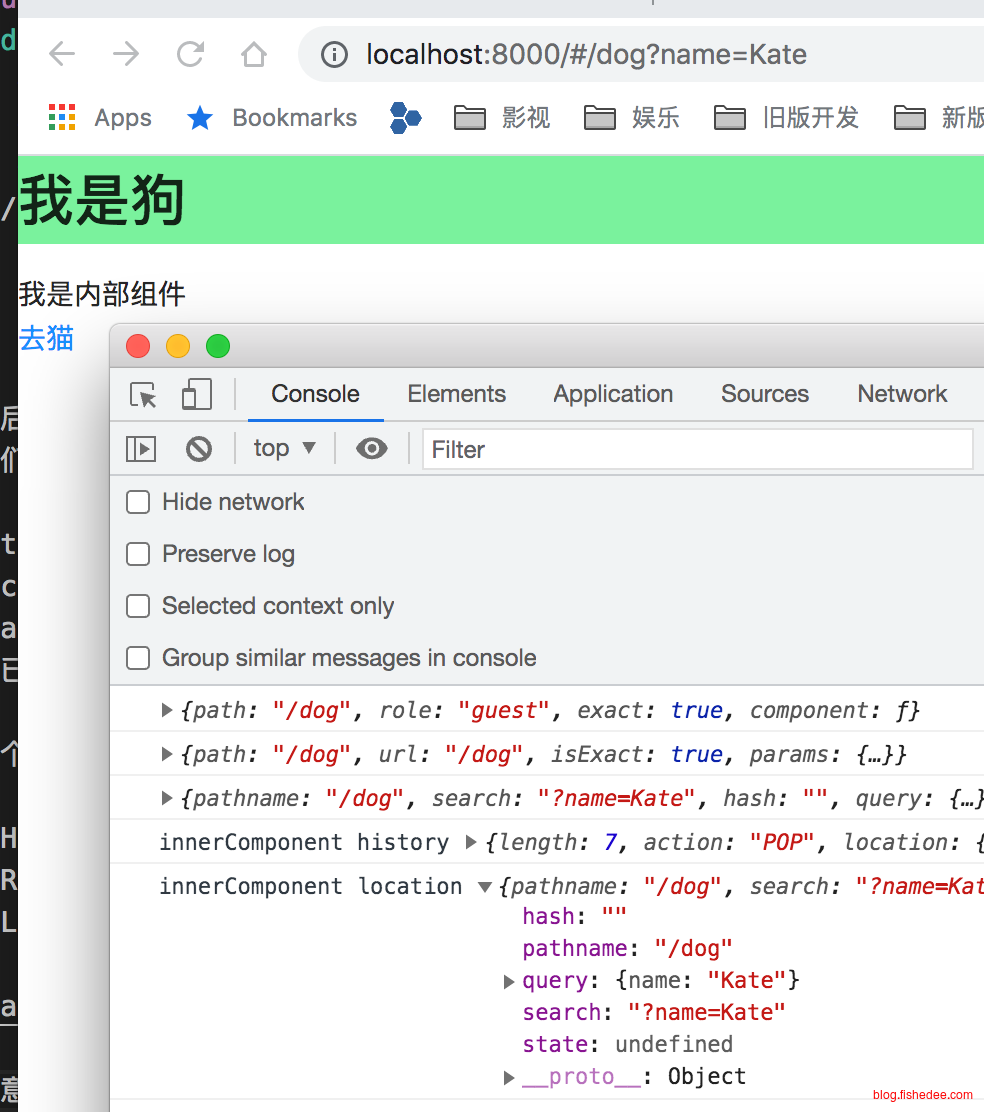984x1112 pixels.
Task: Toggle Group similar messages in console
Action: [x=138, y=658]
